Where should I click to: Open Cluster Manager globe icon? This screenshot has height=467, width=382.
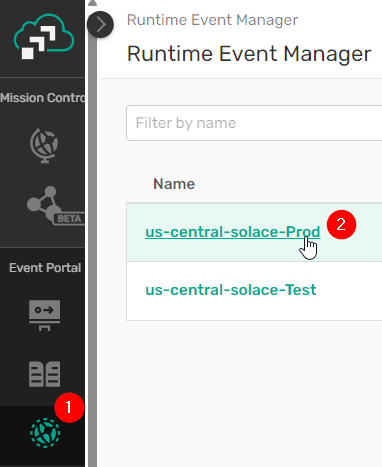tap(44, 145)
